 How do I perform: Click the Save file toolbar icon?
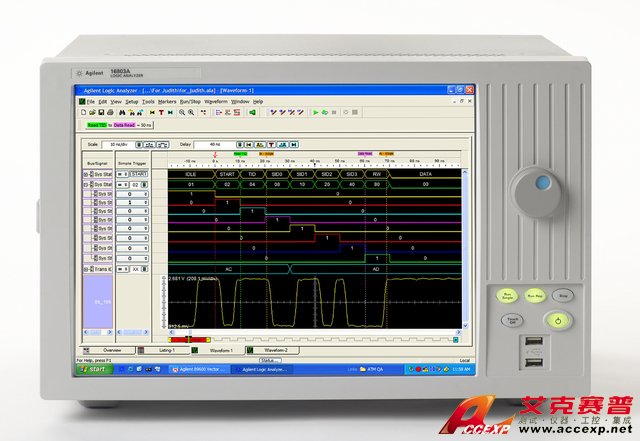point(100,113)
